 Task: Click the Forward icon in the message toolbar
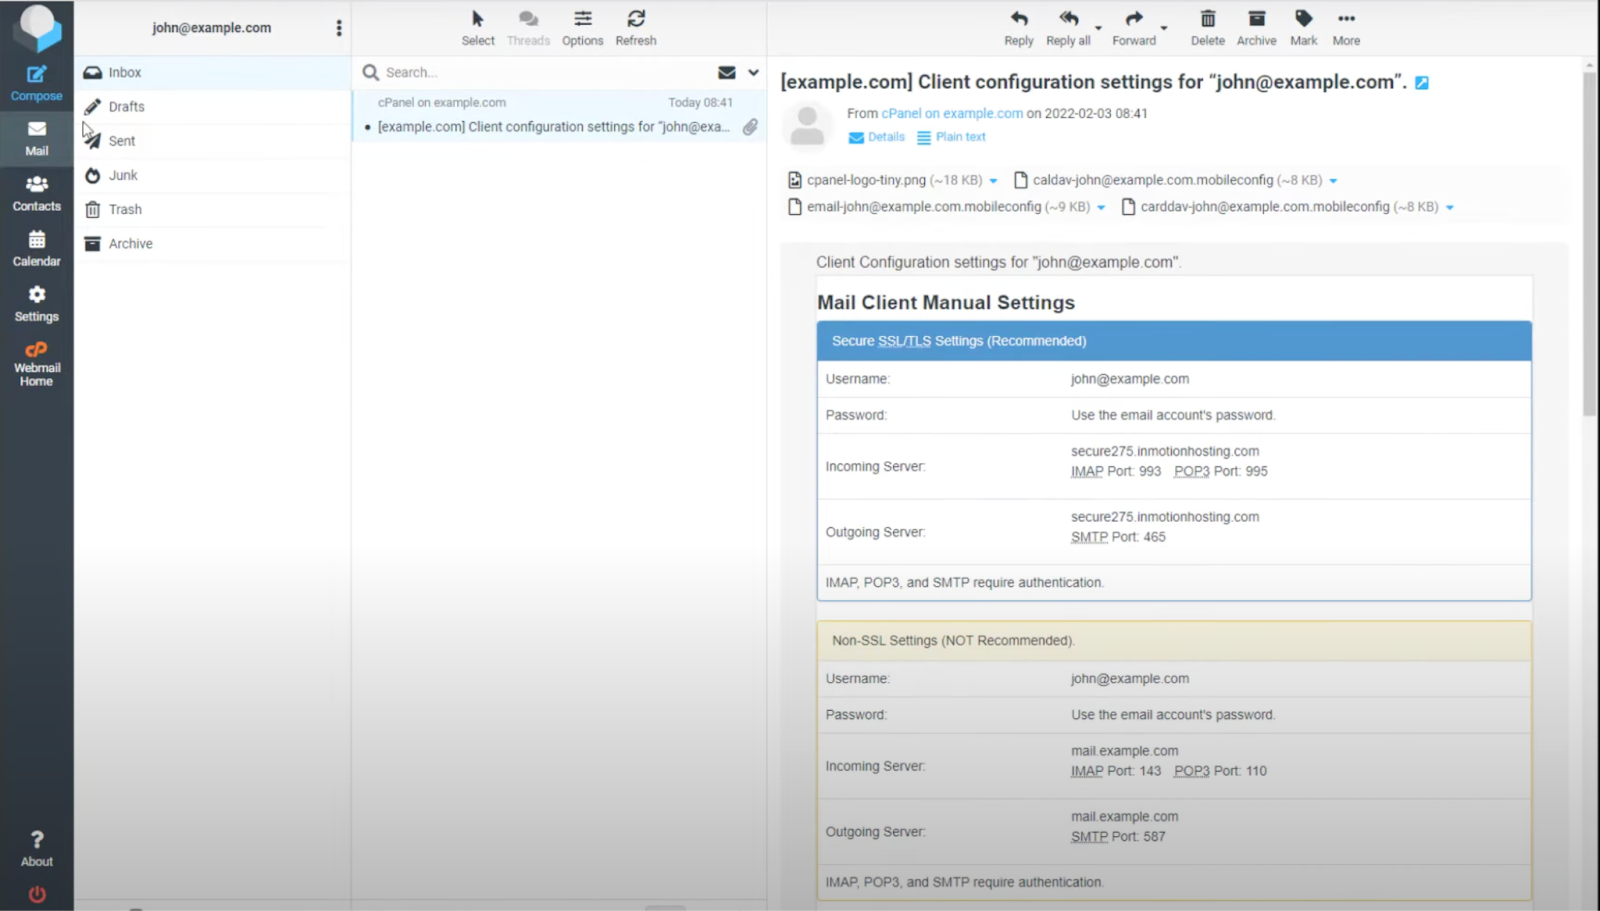click(1134, 27)
